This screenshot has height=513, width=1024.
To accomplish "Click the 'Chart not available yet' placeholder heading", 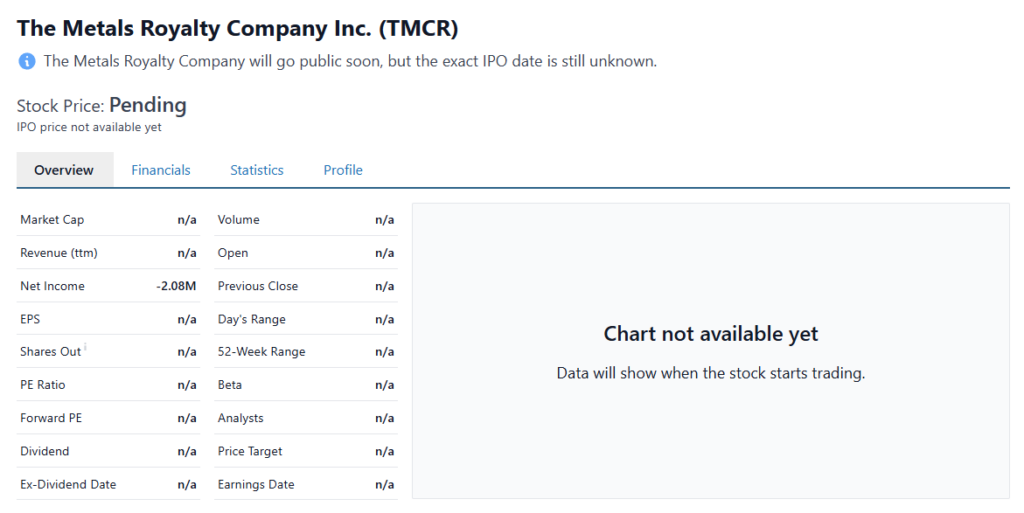I will point(710,334).
